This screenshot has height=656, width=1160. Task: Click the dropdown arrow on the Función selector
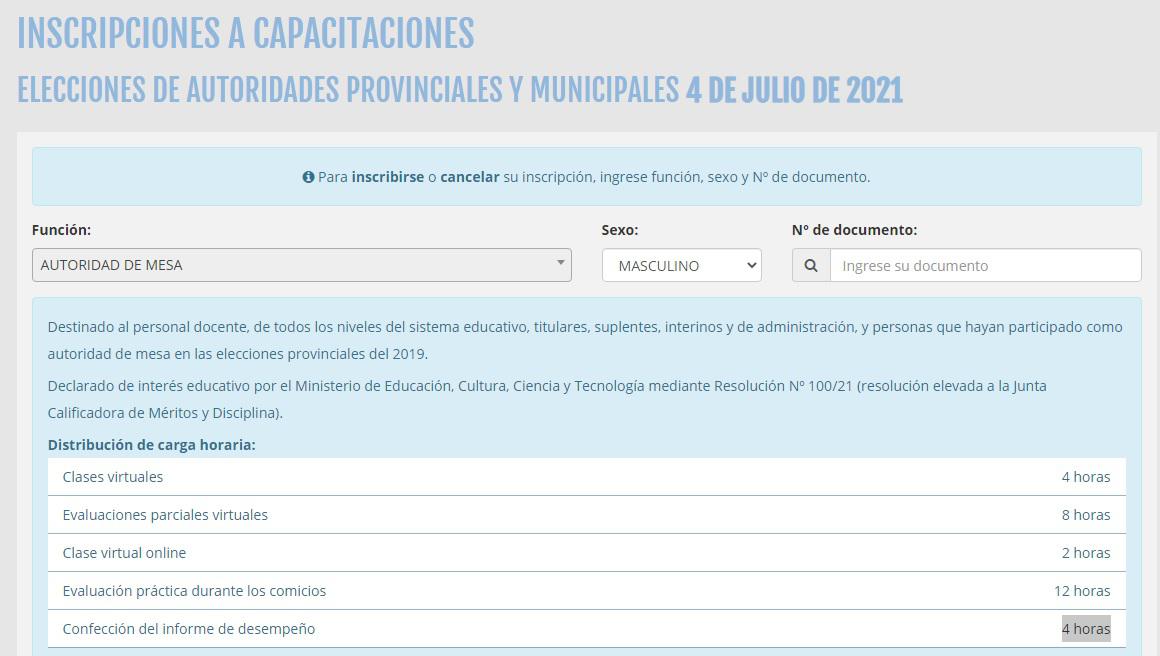tap(560, 264)
